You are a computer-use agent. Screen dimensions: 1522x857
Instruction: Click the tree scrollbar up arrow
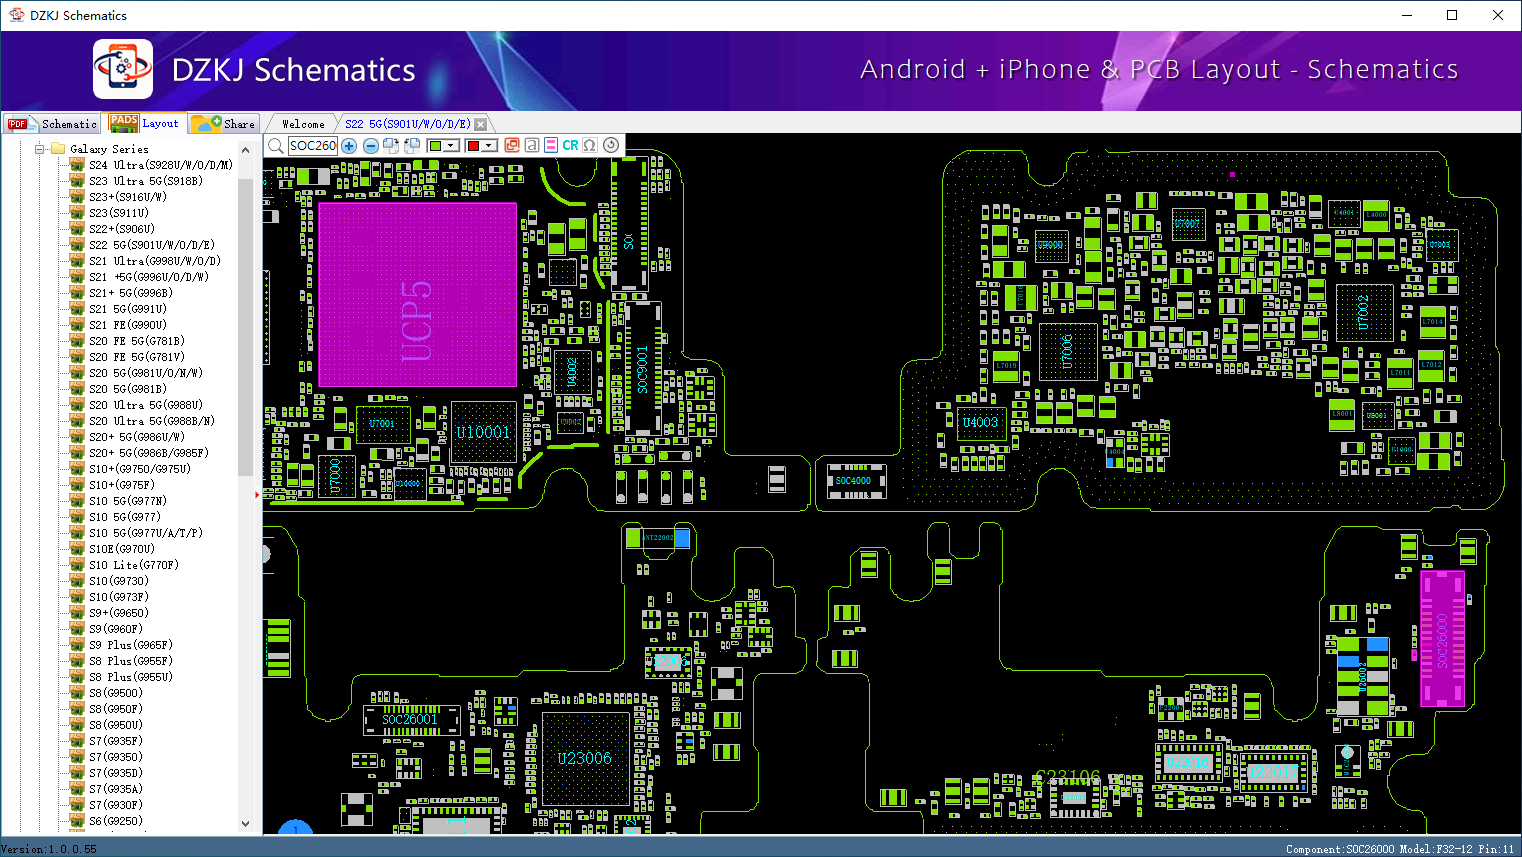(246, 150)
